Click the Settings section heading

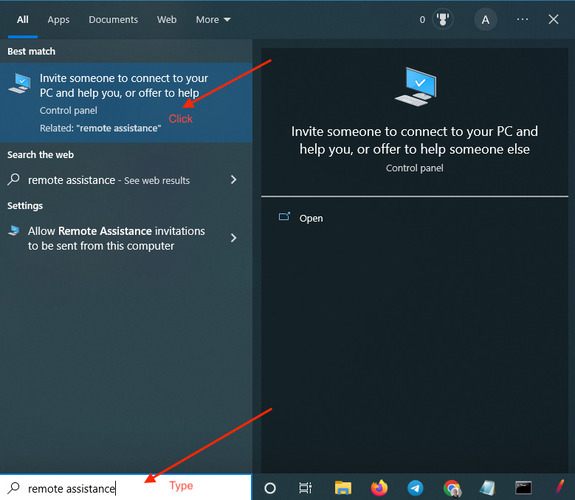coord(25,206)
